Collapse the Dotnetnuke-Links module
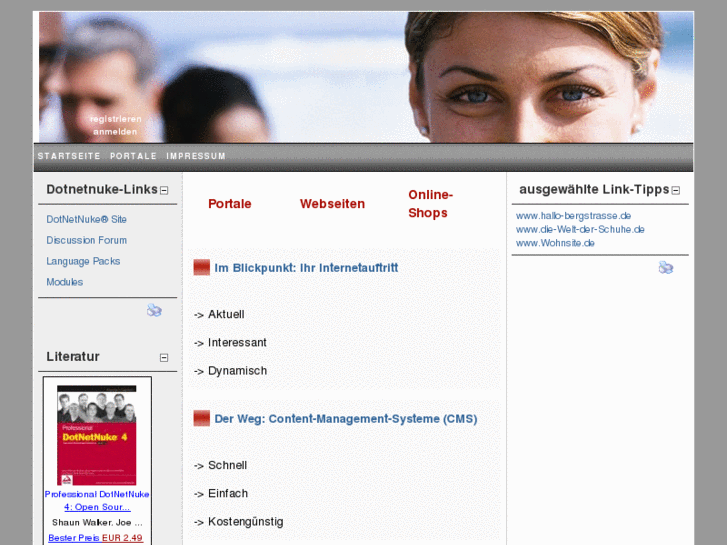 164,190
